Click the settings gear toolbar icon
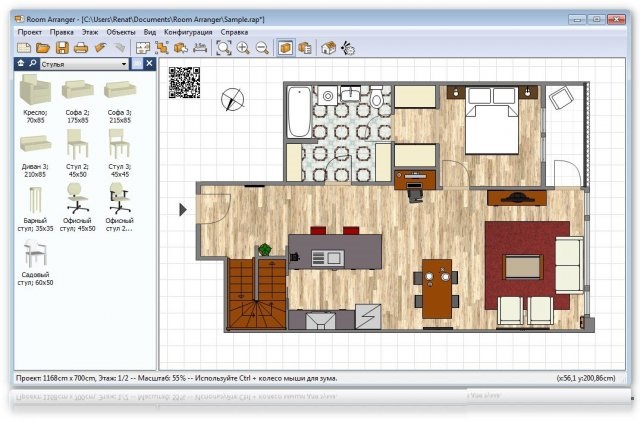 pos(348,48)
